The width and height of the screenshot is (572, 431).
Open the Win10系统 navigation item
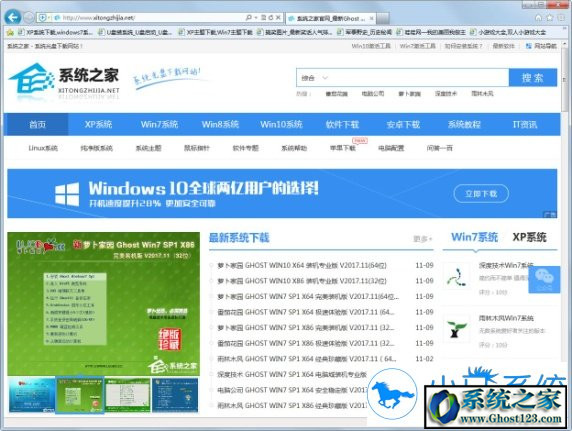[x=281, y=124]
